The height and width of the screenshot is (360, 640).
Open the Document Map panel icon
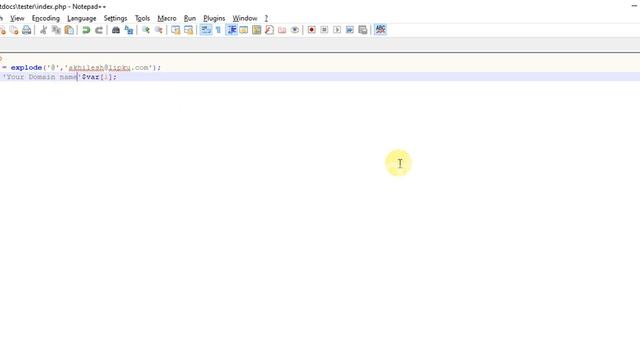[256, 30]
